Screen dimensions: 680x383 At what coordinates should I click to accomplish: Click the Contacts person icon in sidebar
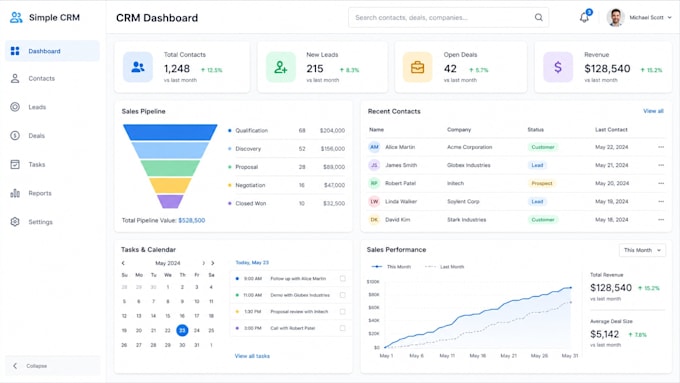tap(15, 79)
